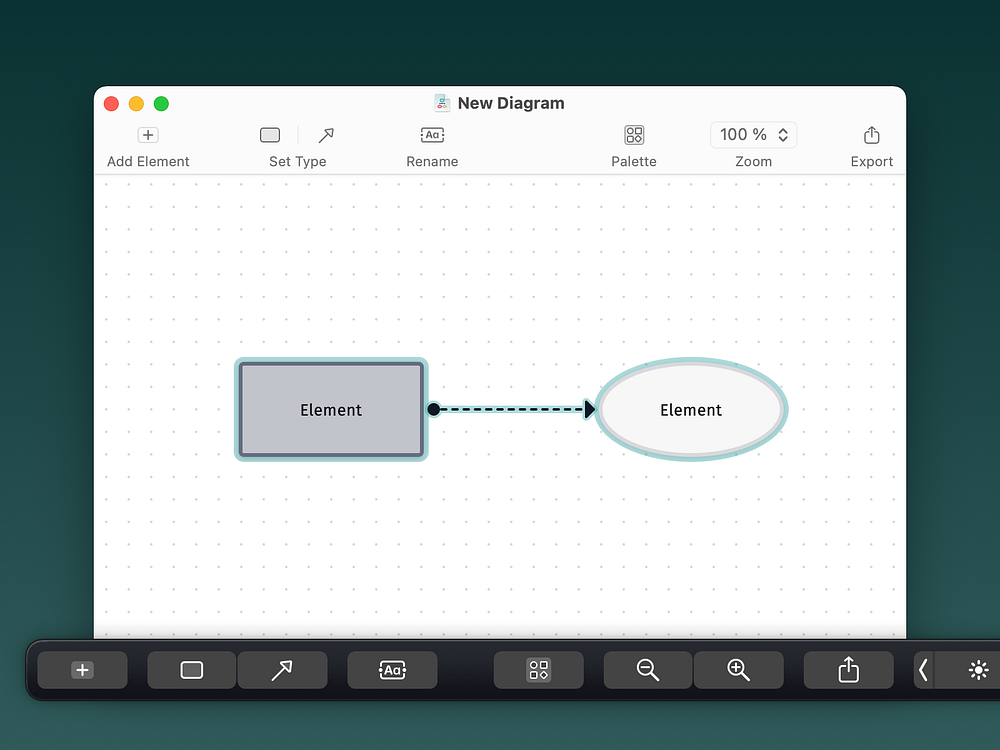The height and width of the screenshot is (750, 1000).
Task: Click the Rename icon in window toolbar
Action: pyautogui.click(x=432, y=135)
